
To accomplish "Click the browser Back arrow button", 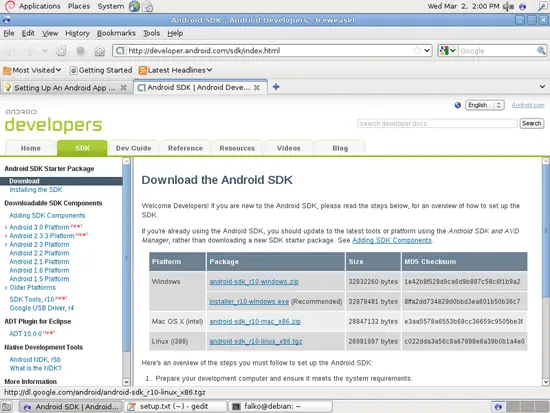I will click(x=10, y=51).
